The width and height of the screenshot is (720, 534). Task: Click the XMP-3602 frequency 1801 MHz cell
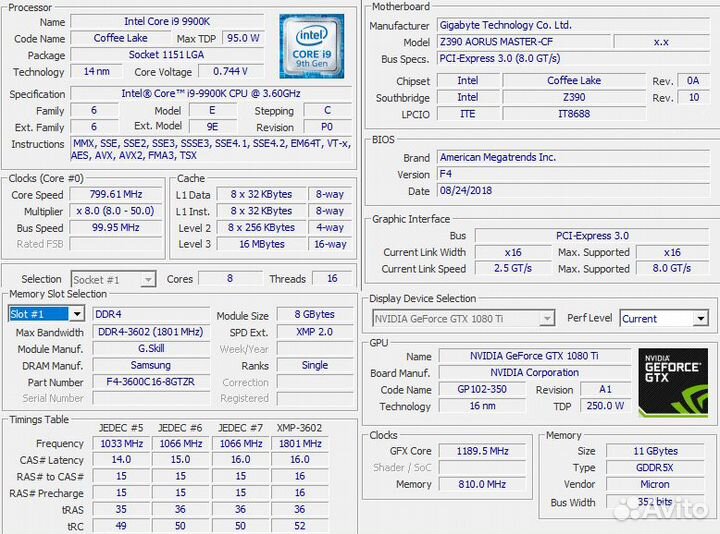click(300, 444)
